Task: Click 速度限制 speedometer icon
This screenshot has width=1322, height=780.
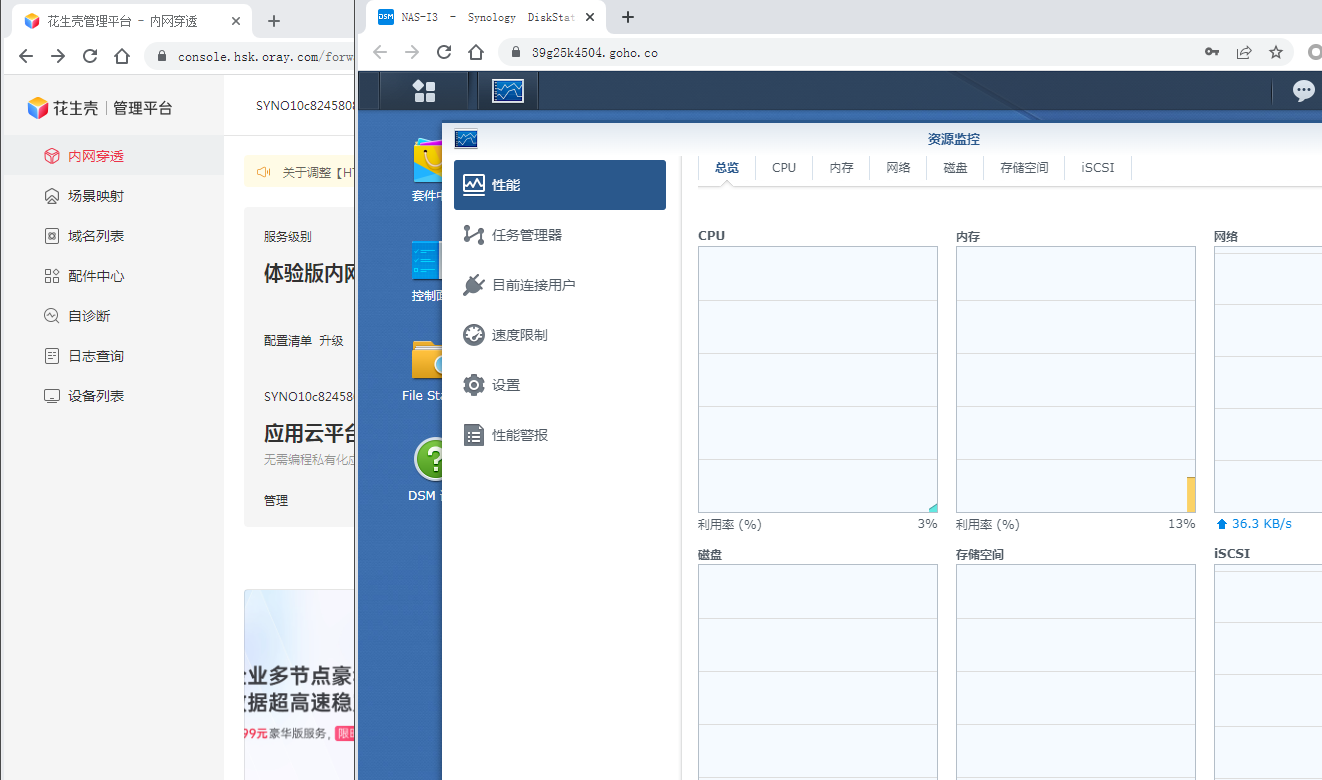Action: pos(474,335)
